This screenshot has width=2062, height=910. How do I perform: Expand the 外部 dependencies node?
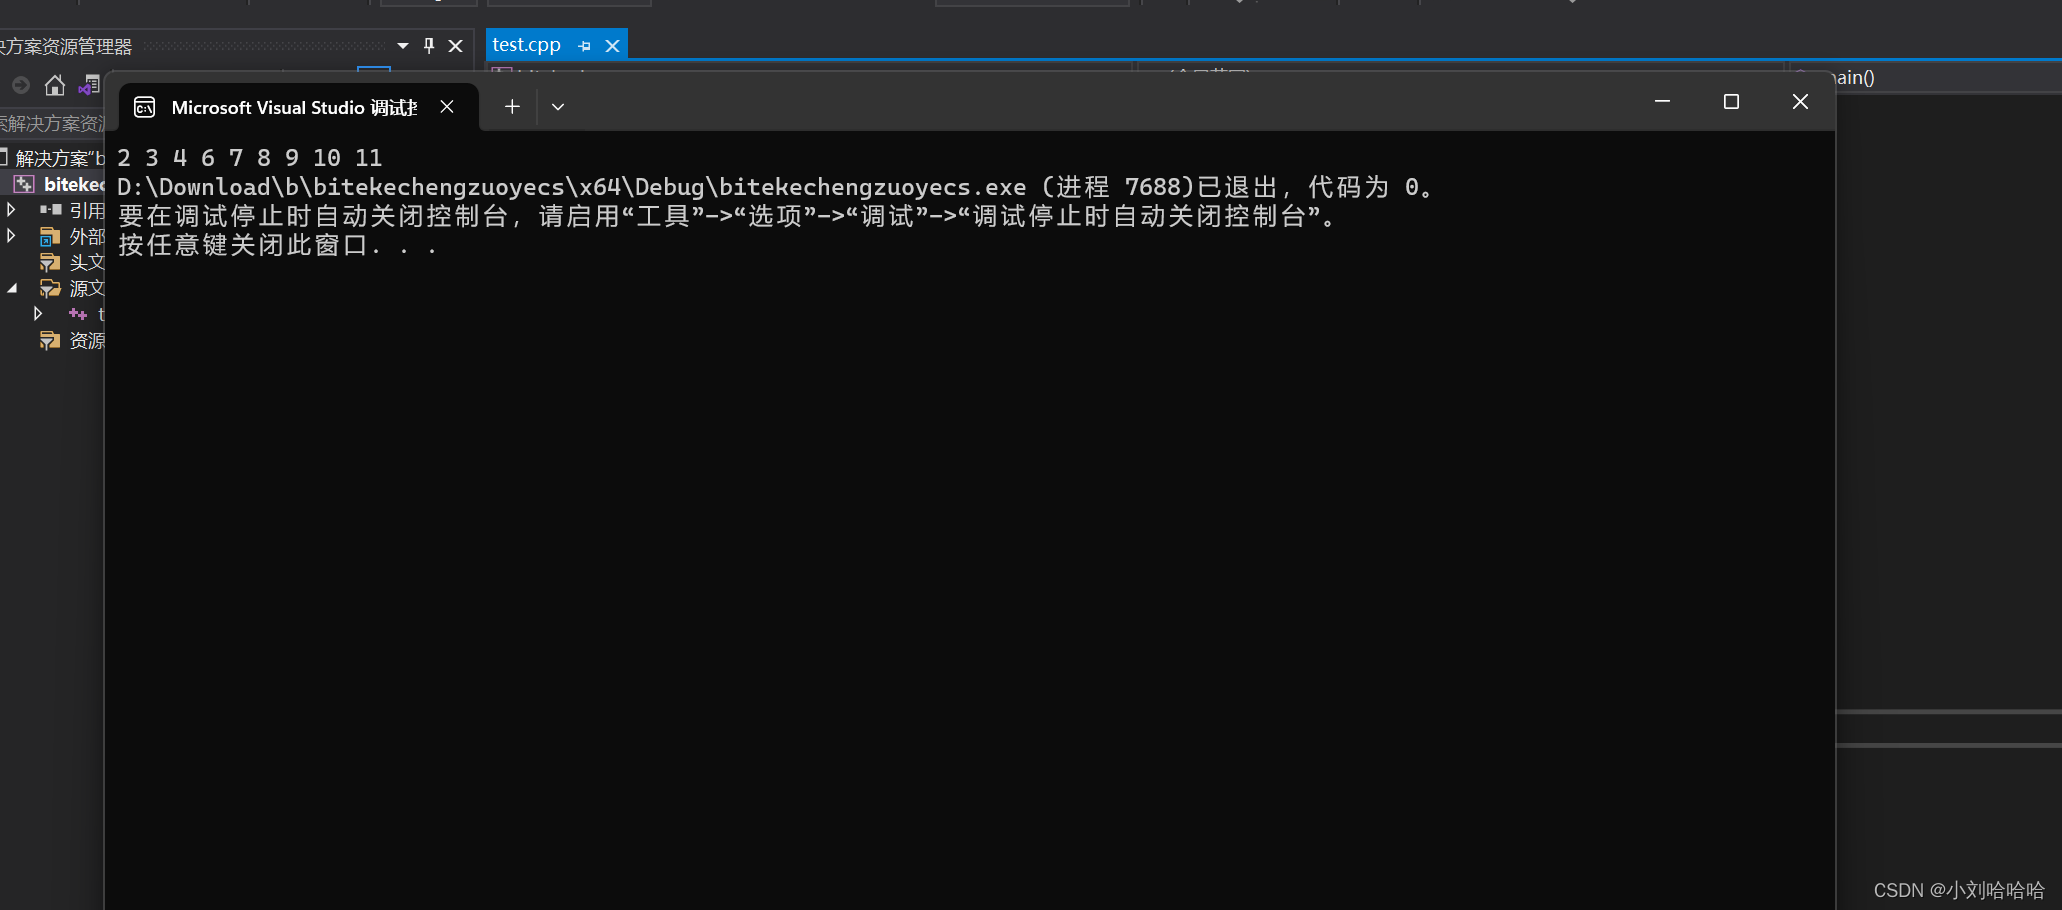(11, 236)
